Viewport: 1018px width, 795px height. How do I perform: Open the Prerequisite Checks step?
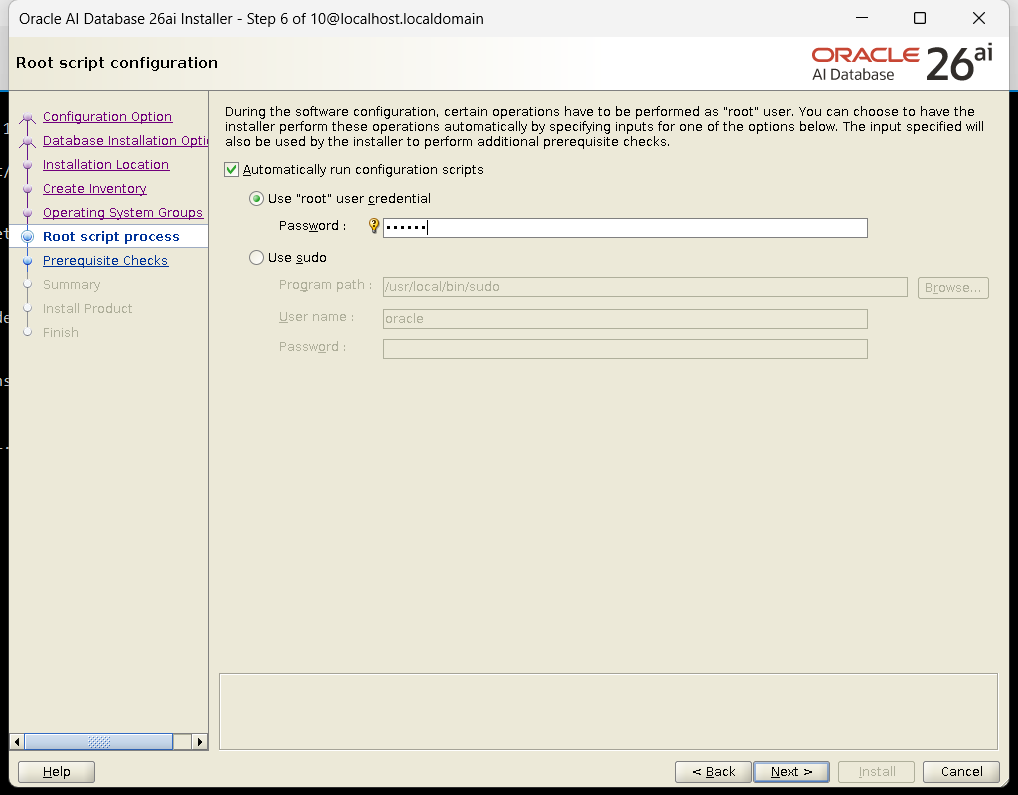point(105,261)
